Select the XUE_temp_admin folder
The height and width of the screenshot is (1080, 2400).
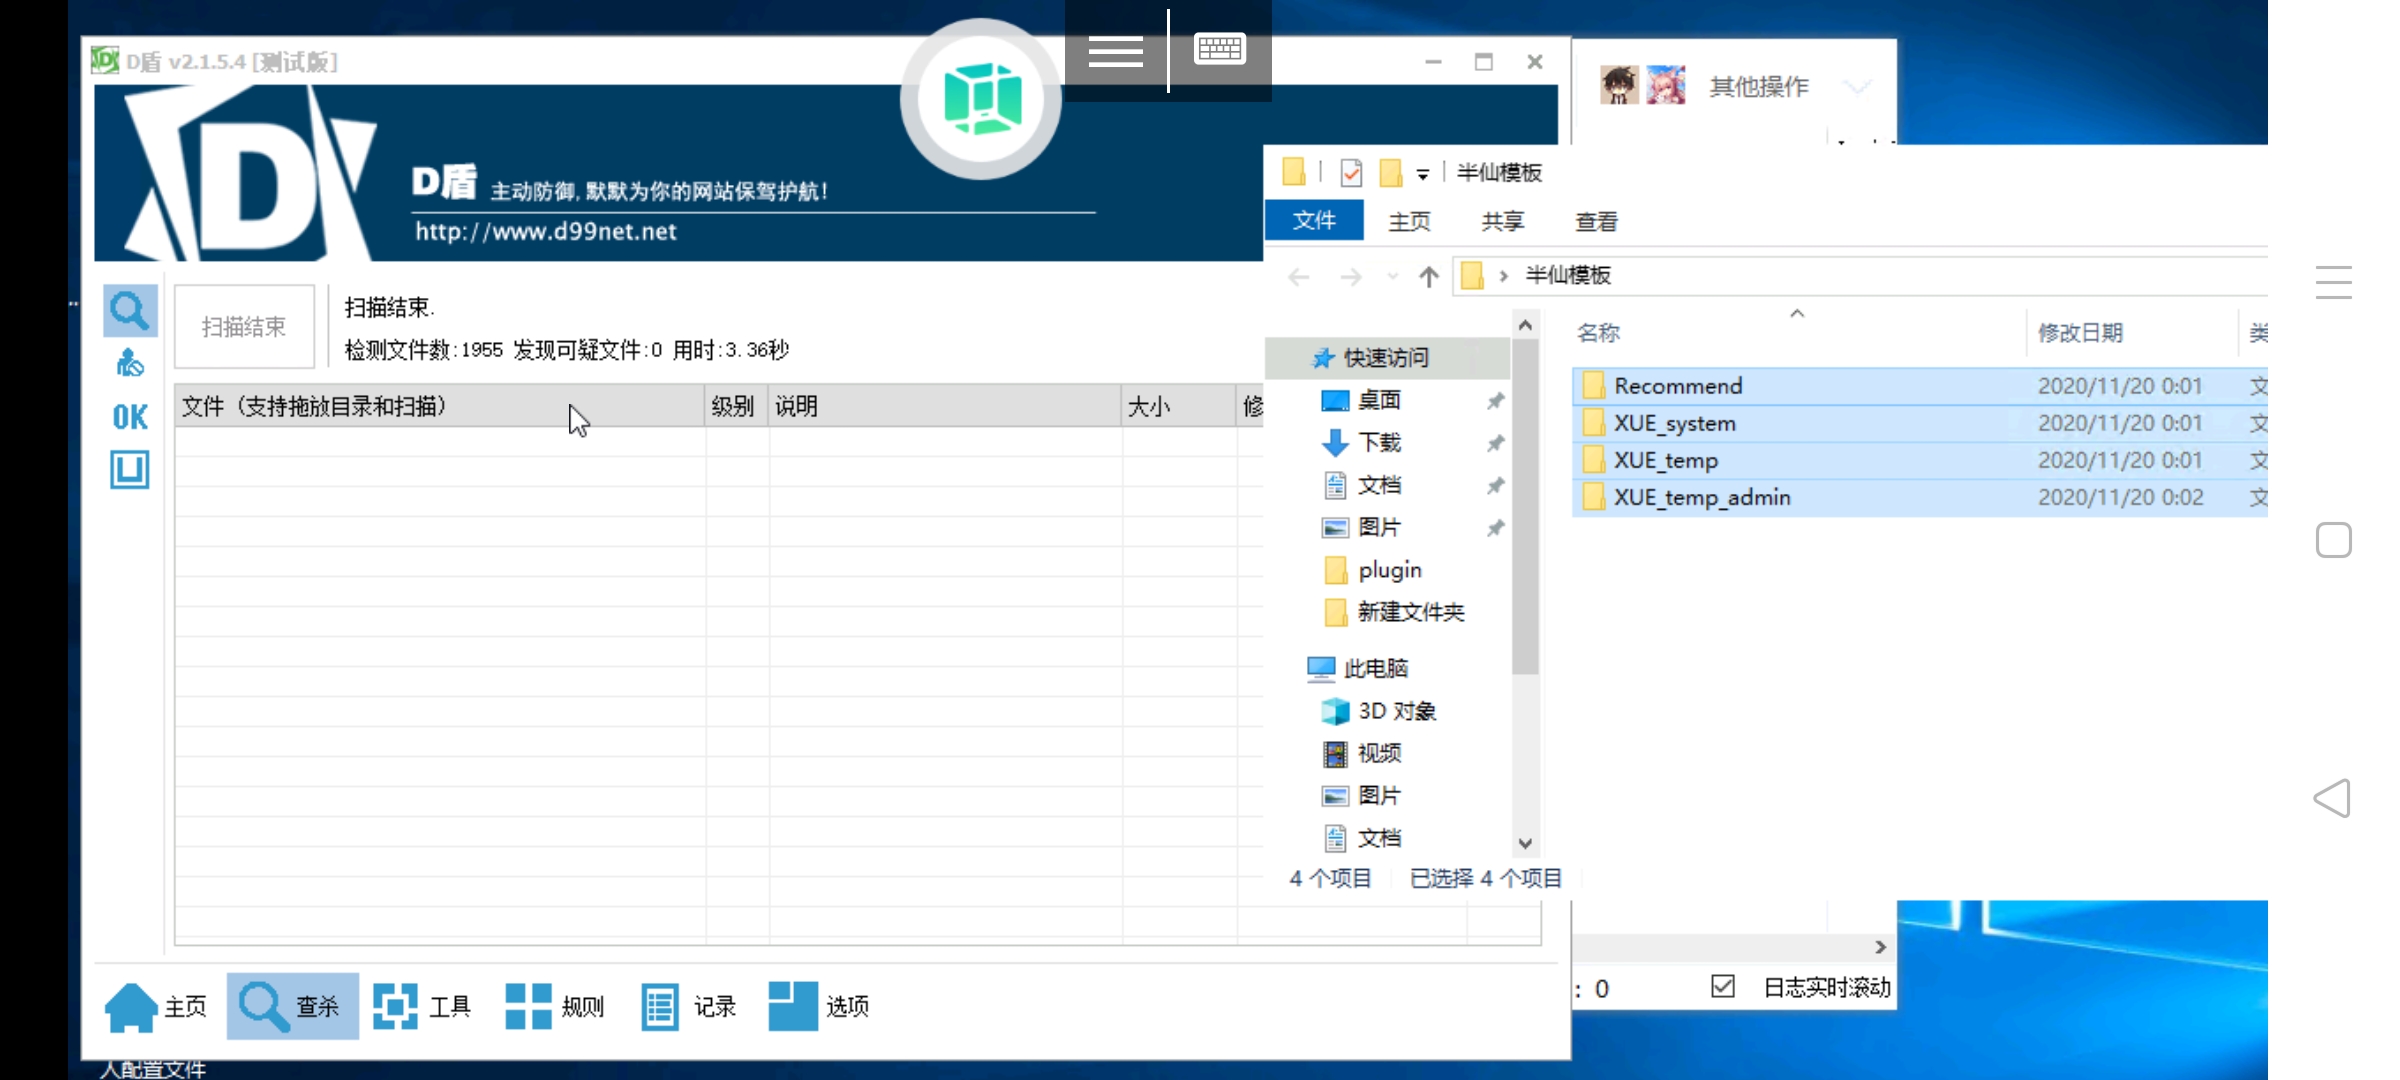pos(1701,497)
